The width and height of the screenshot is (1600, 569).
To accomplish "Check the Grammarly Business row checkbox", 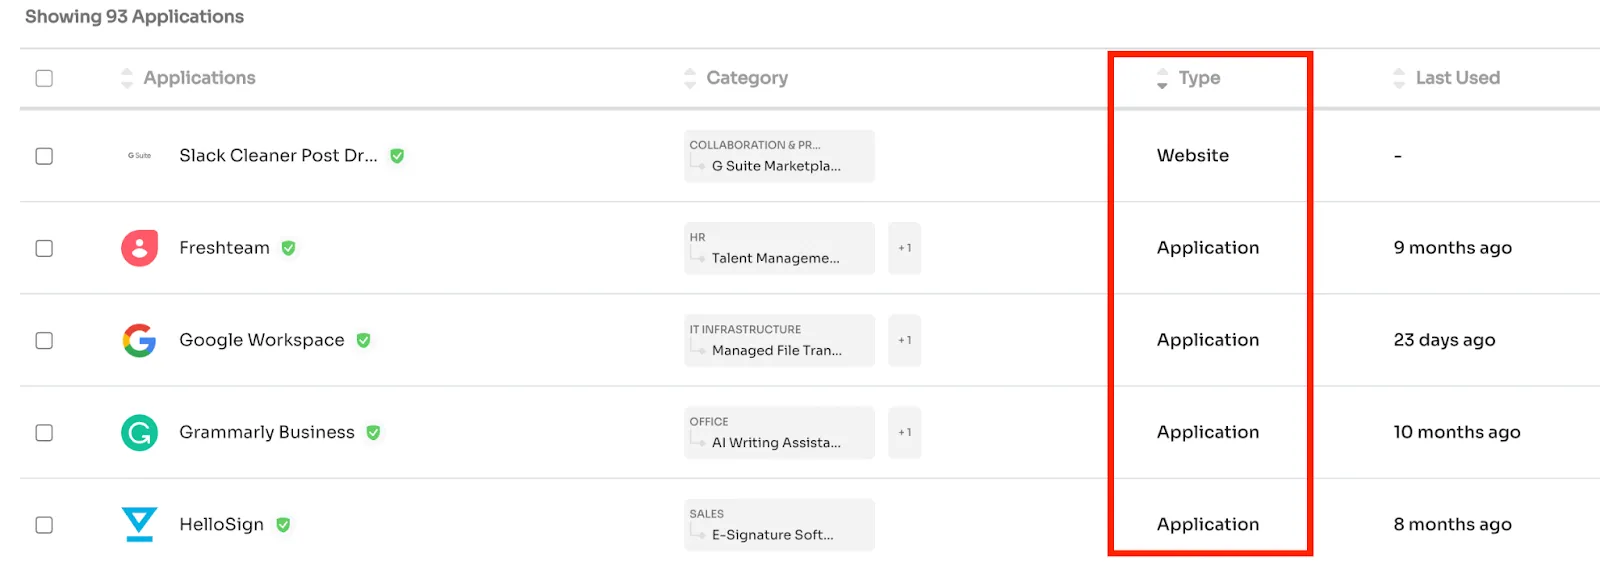I will coord(44,432).
